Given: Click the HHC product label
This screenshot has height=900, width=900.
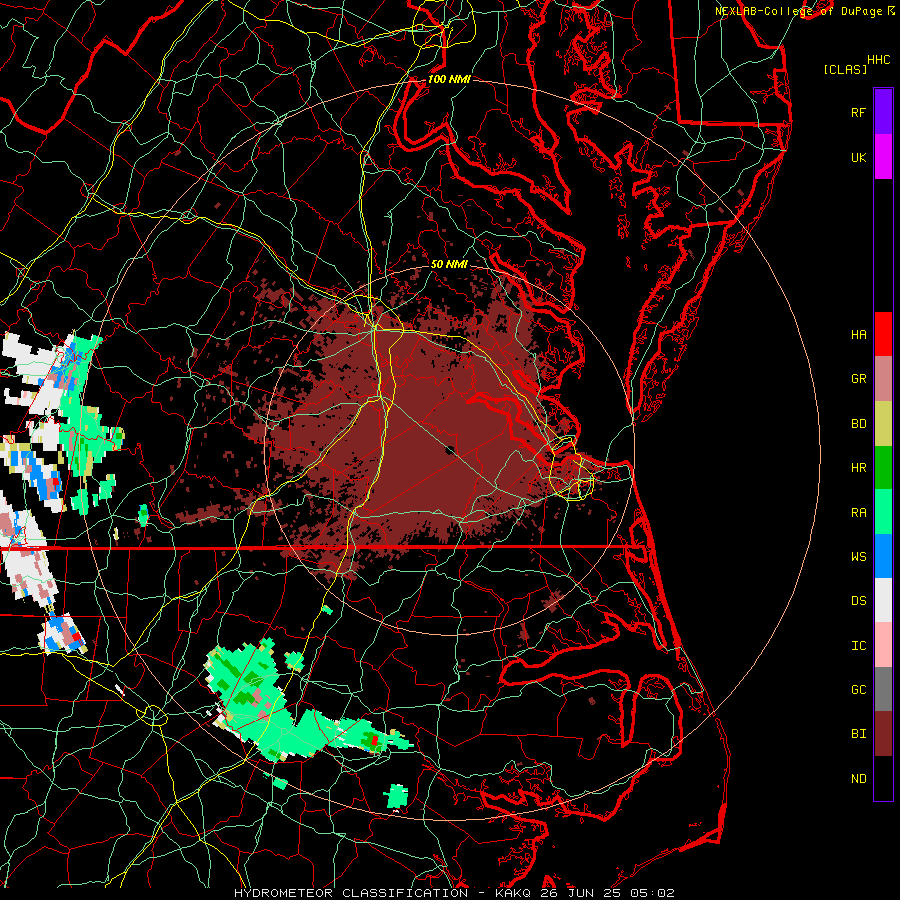Looking at the screenshot, I should pyautogui.click(x=879, y=60).
